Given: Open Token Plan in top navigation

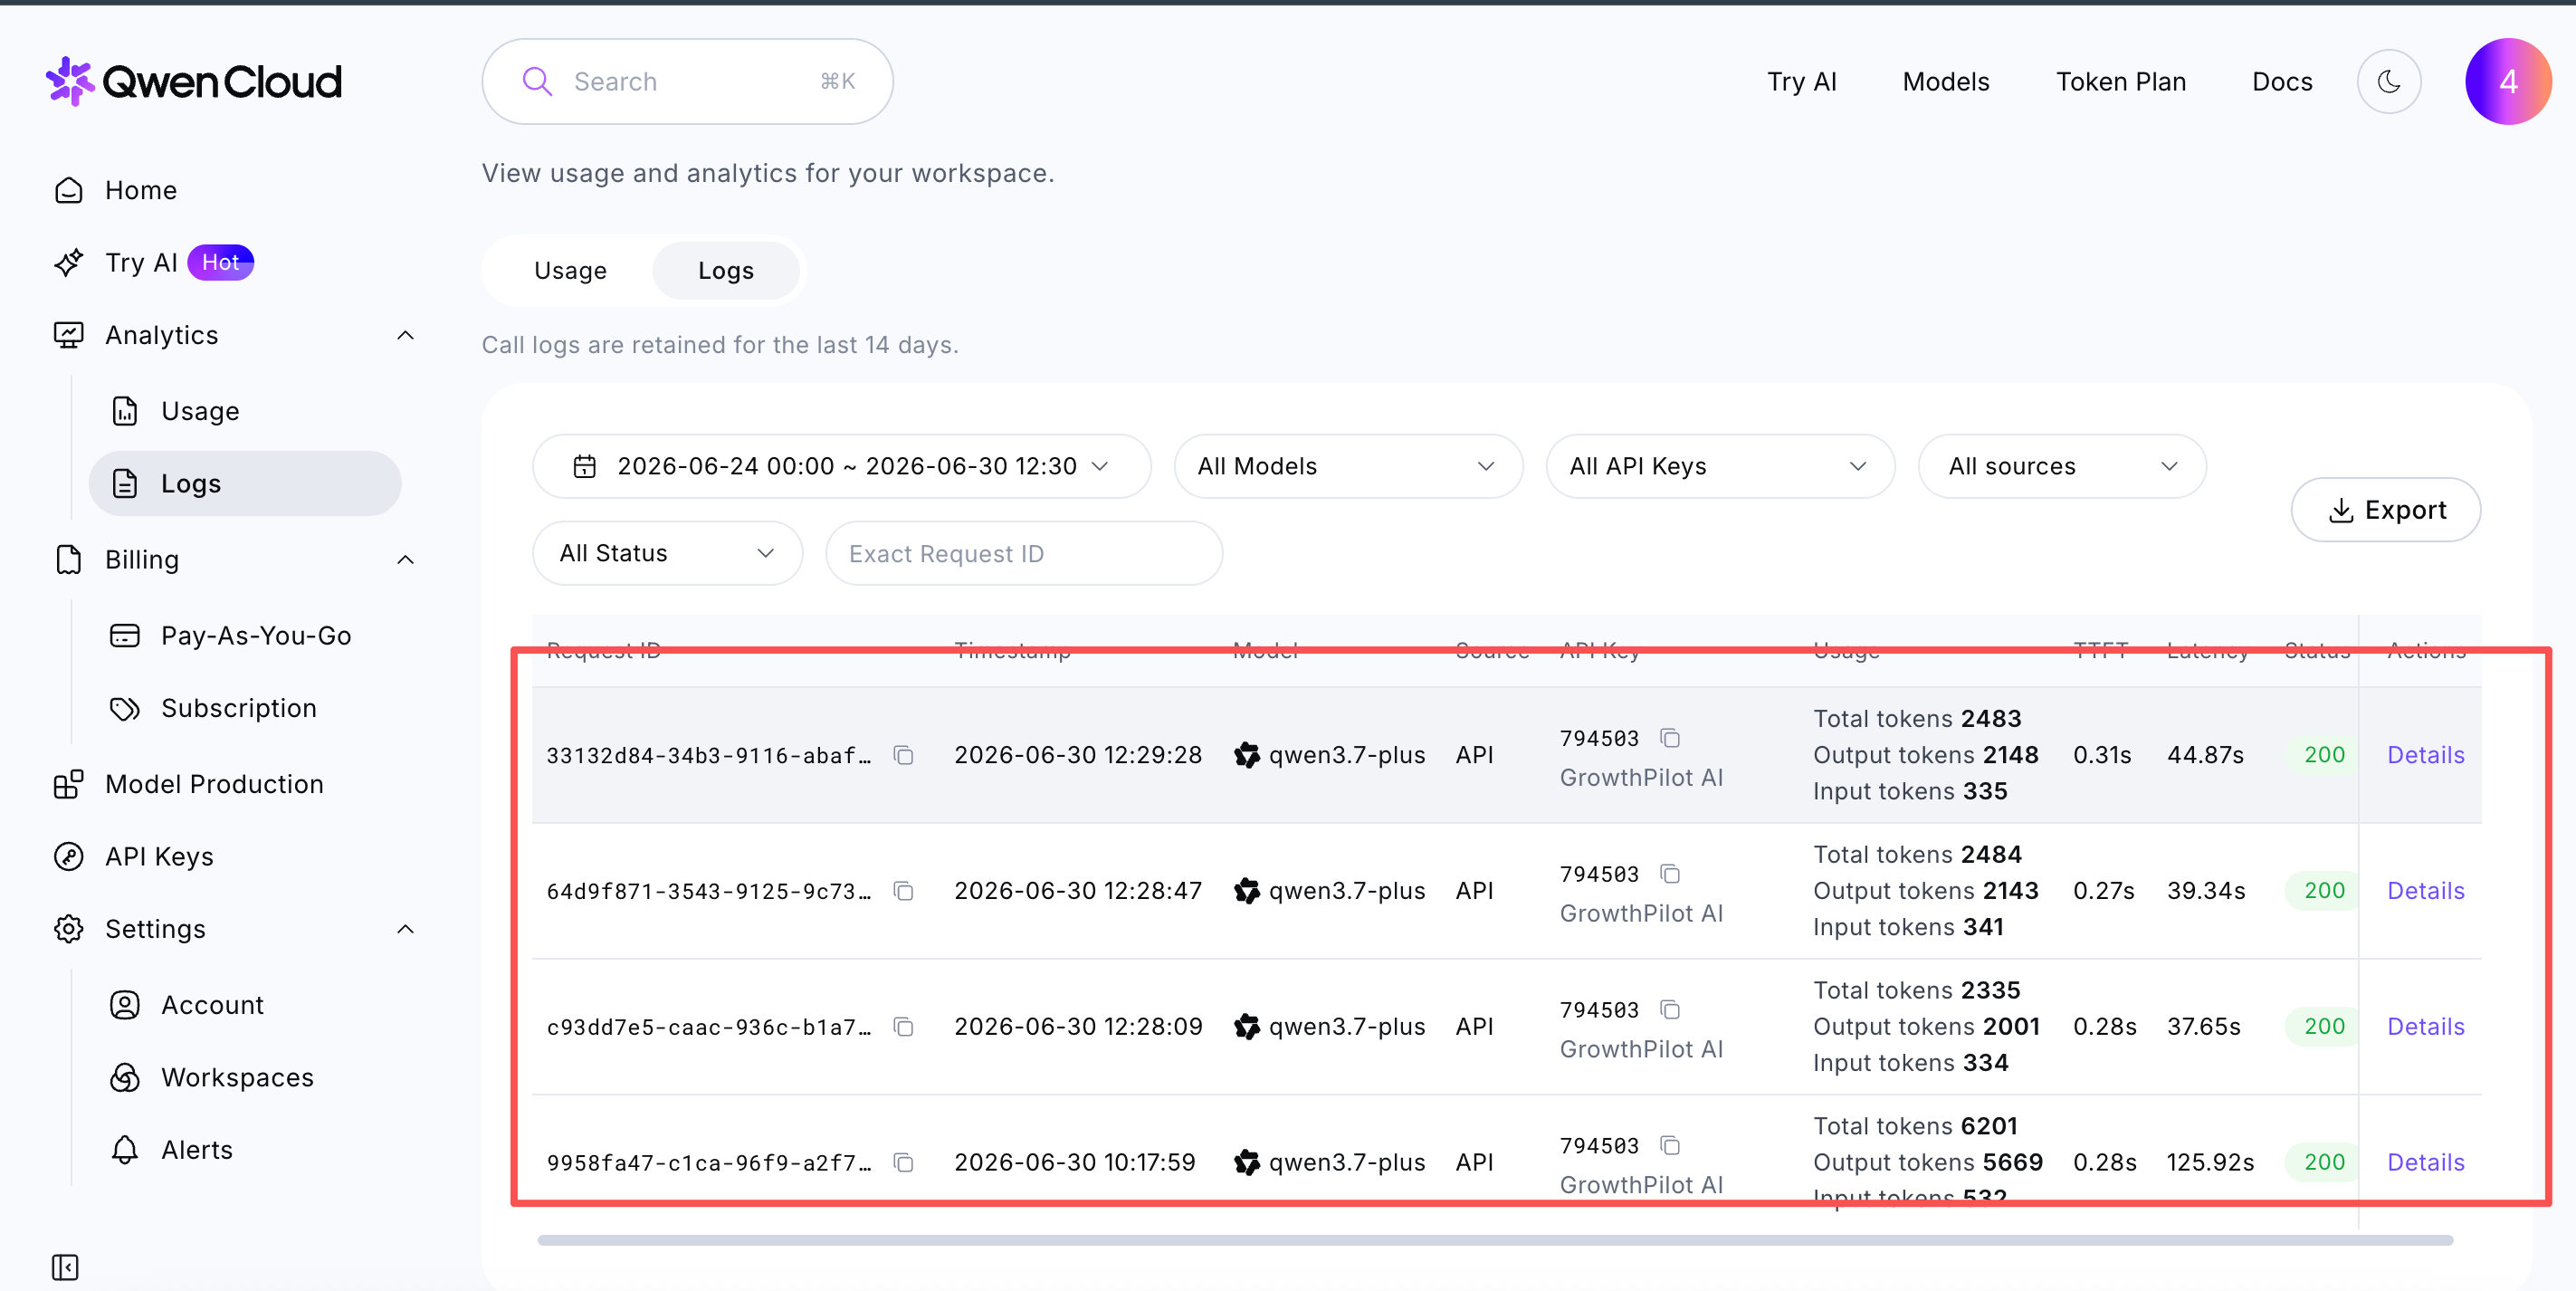Looking at the screenshot, I should click(x=2120, y=81).
